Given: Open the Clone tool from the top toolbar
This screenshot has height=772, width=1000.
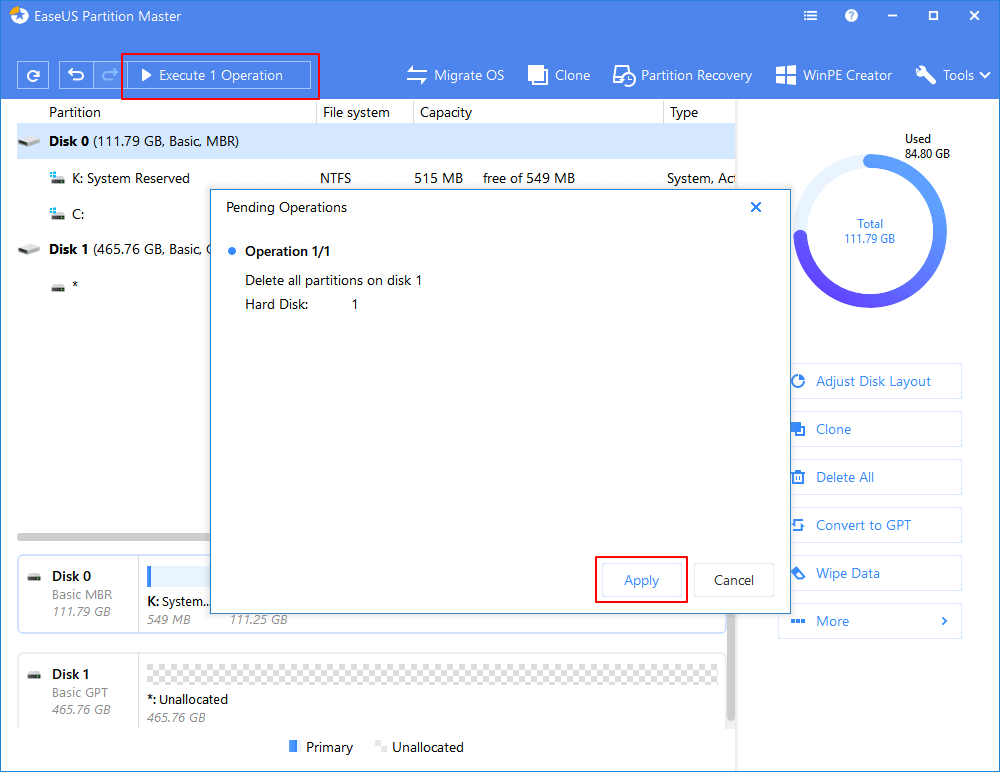Looking at the screenshot, I should click(558, 75).
